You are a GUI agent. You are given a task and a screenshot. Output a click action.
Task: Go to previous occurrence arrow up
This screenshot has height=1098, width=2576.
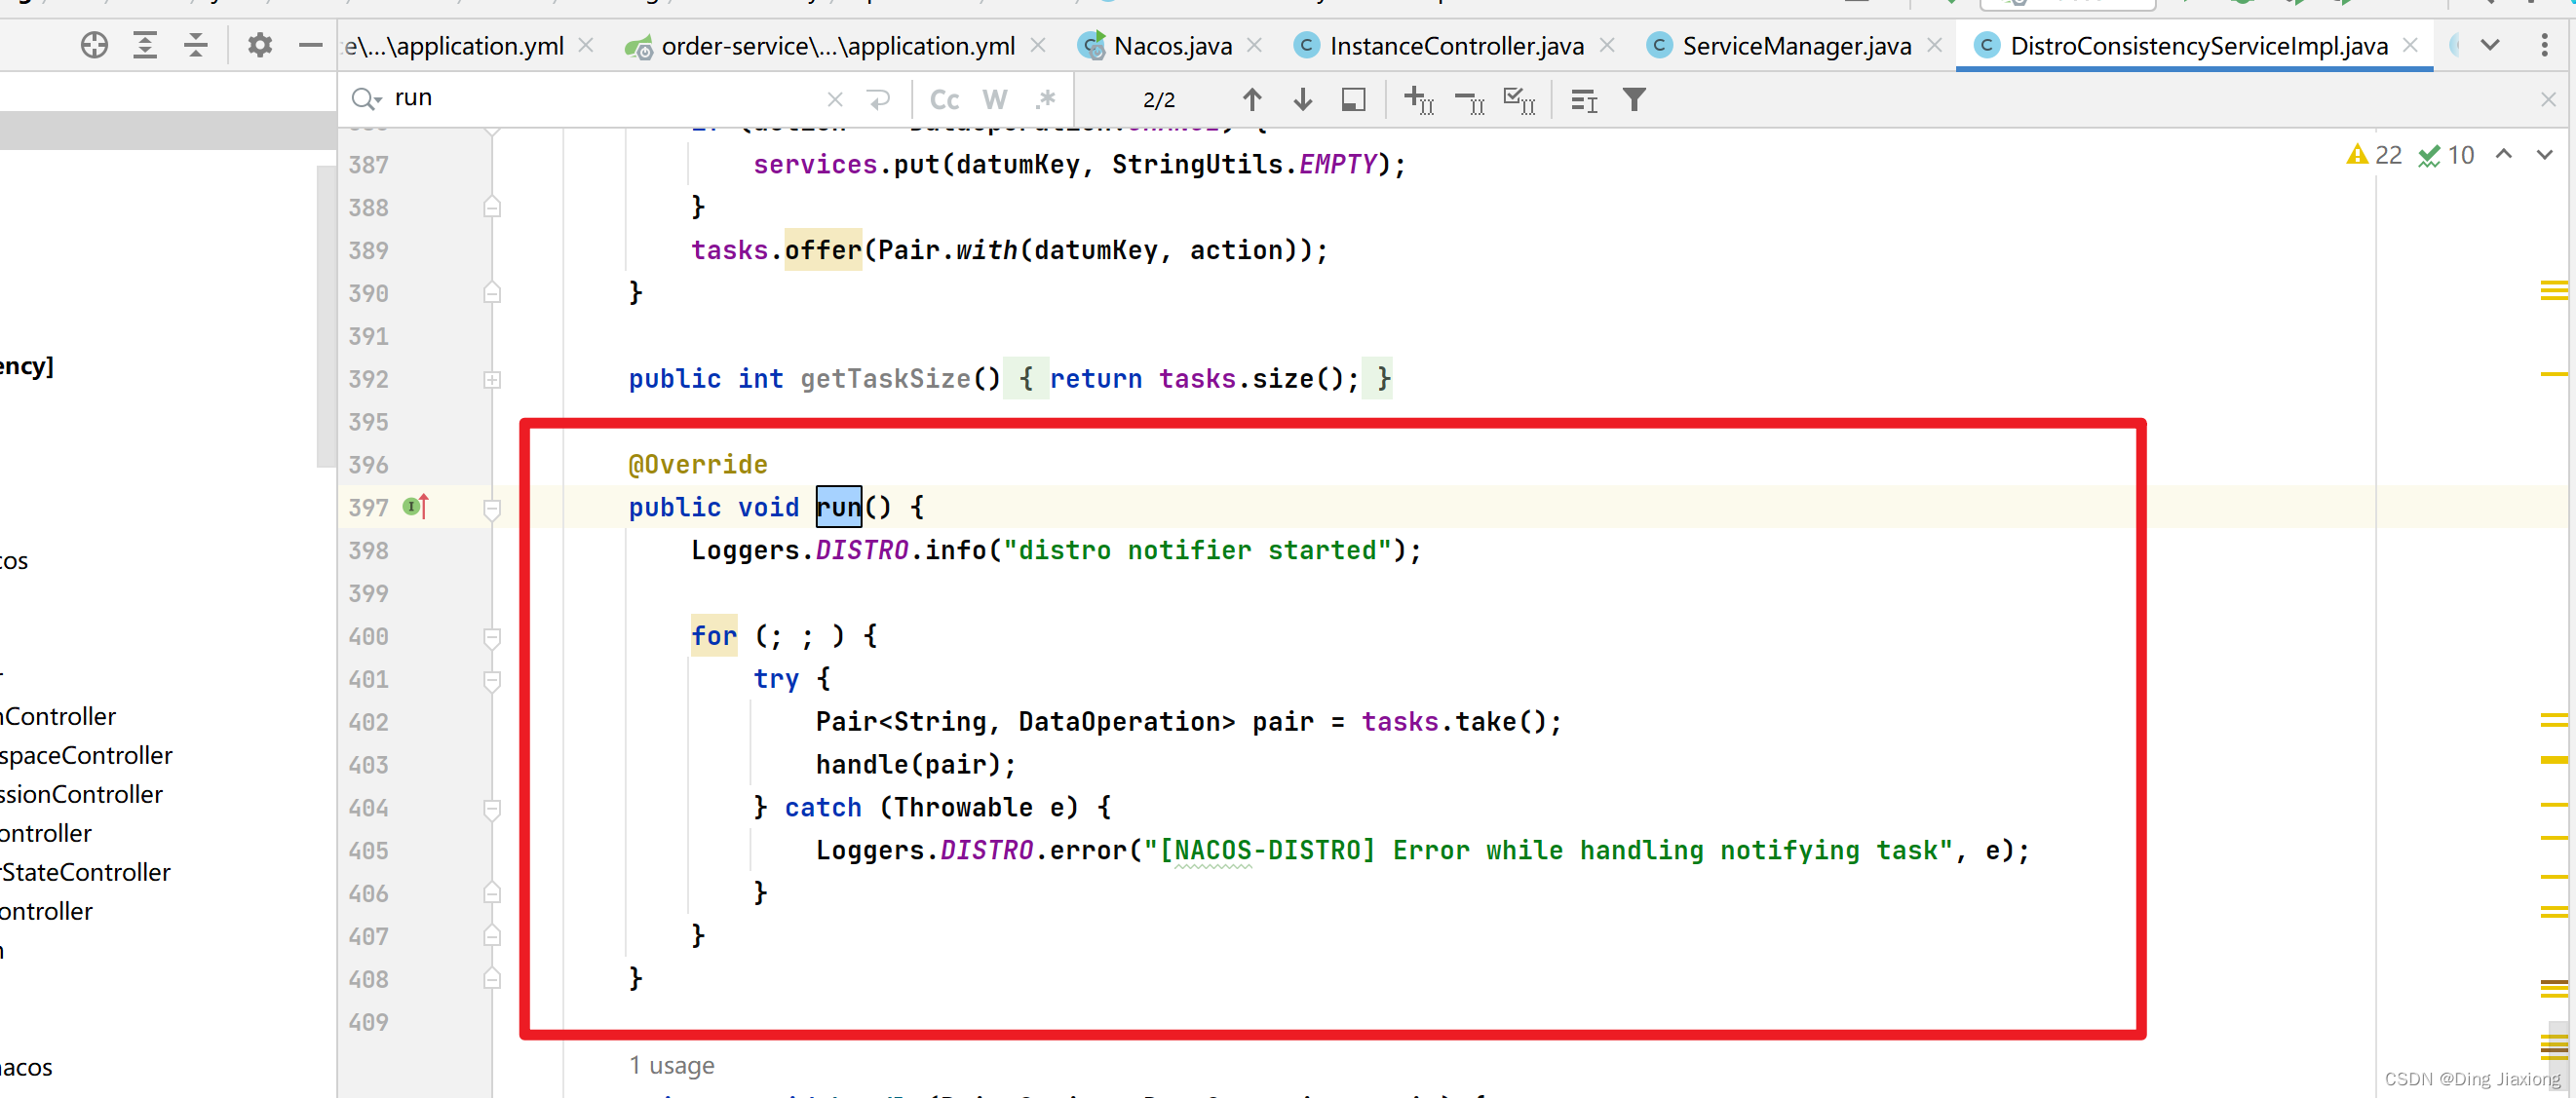pos(1252,99)
